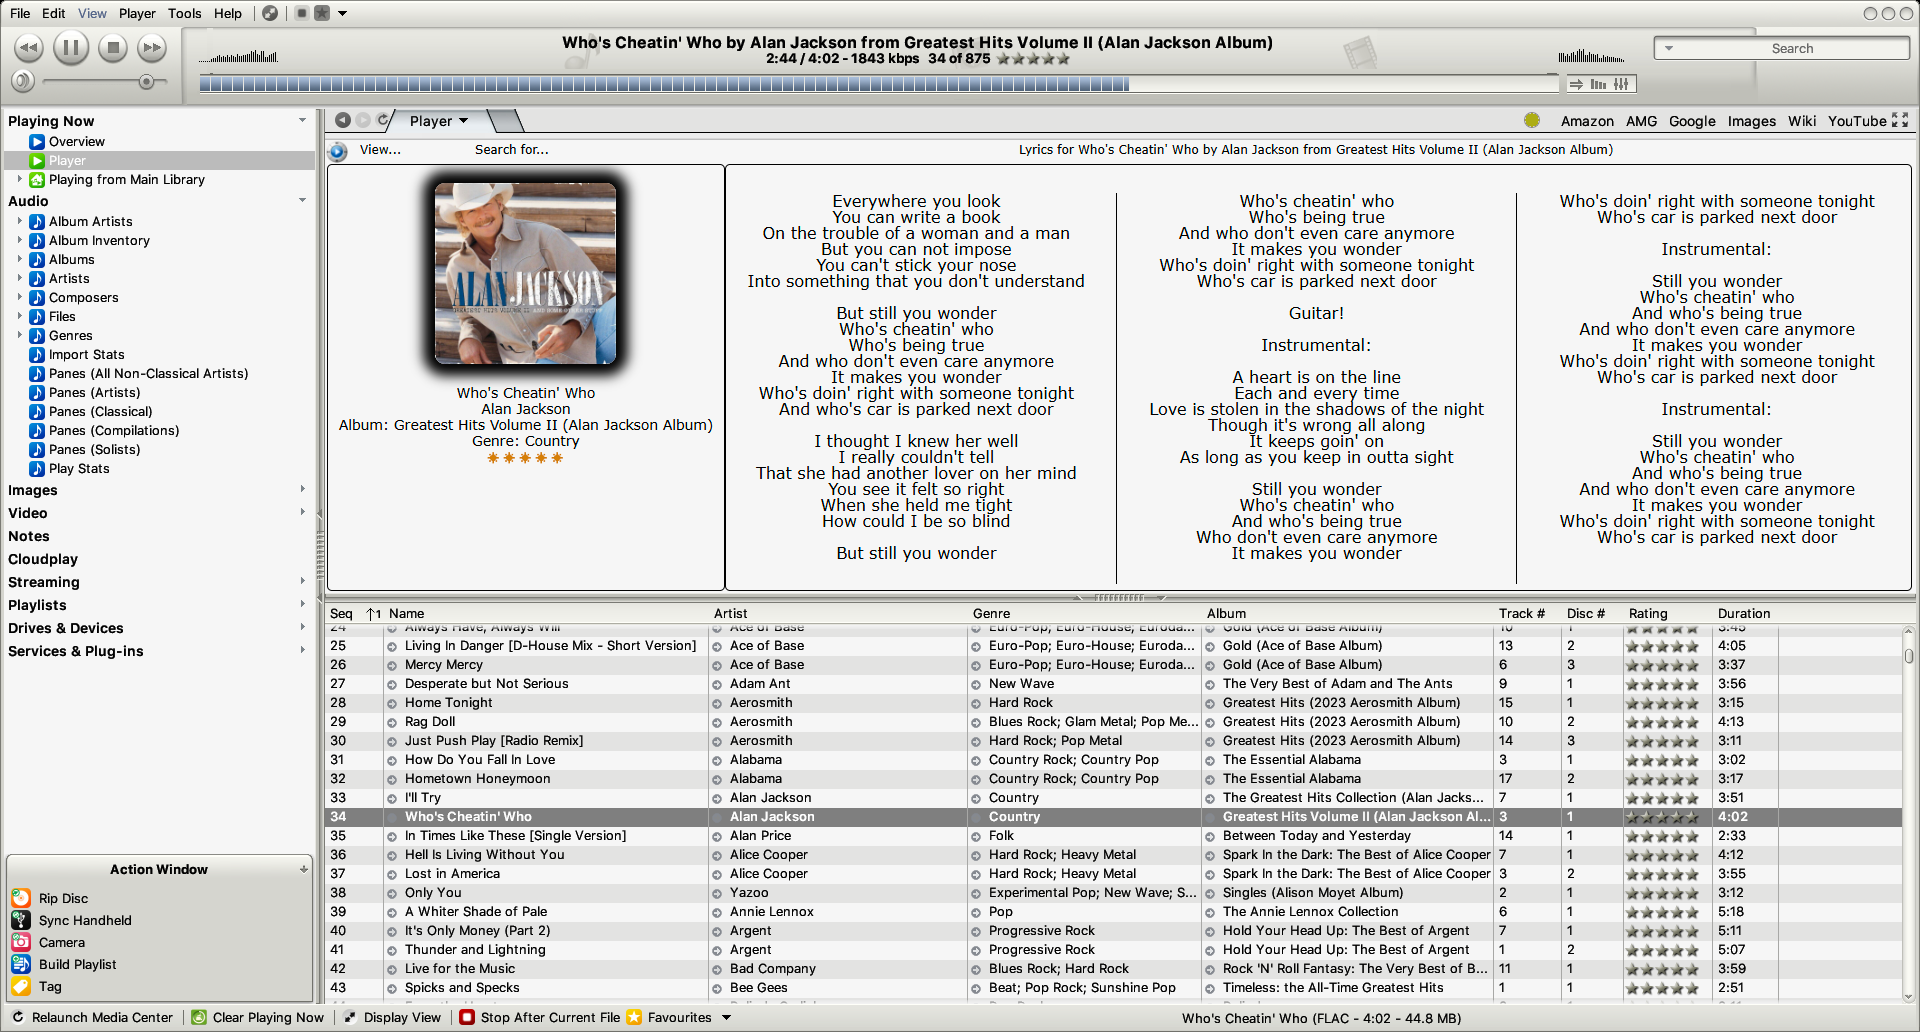Click Relaunch Media Center
Image resolution: width=1920 pixels, height=1032 pixels.
coord(92,1018)
